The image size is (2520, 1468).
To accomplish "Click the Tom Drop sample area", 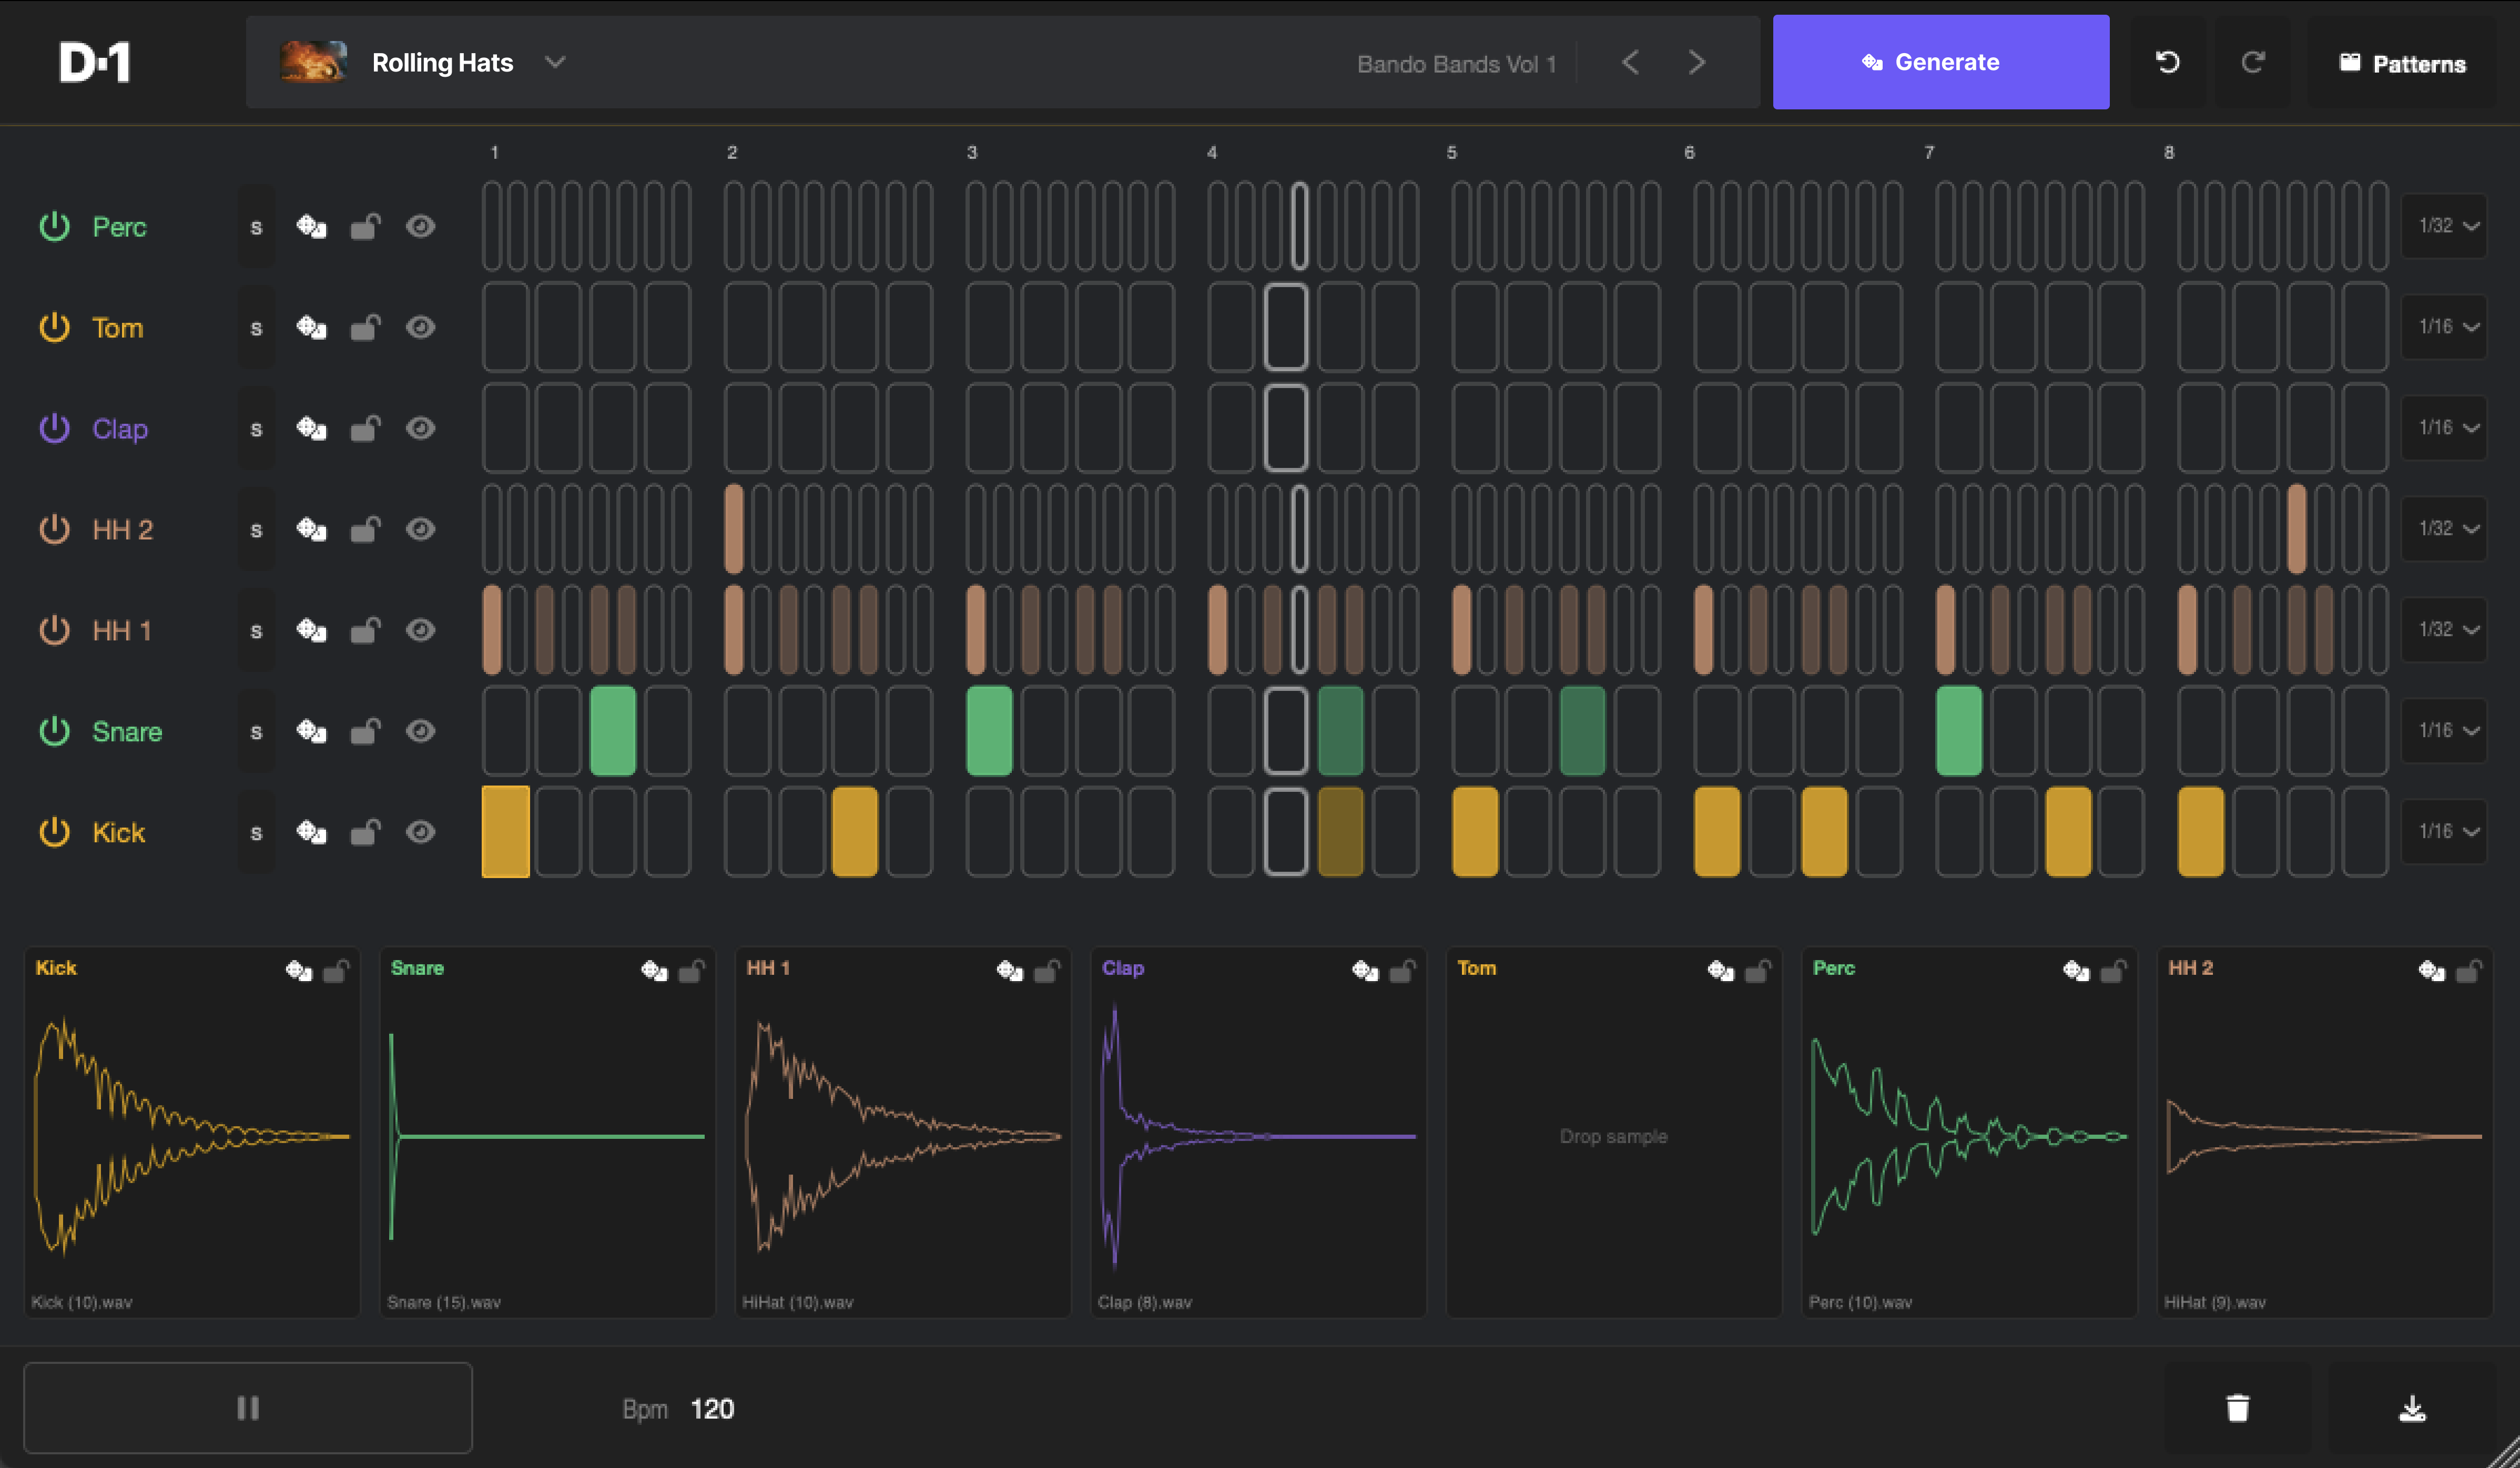I will [1613, 1136].
